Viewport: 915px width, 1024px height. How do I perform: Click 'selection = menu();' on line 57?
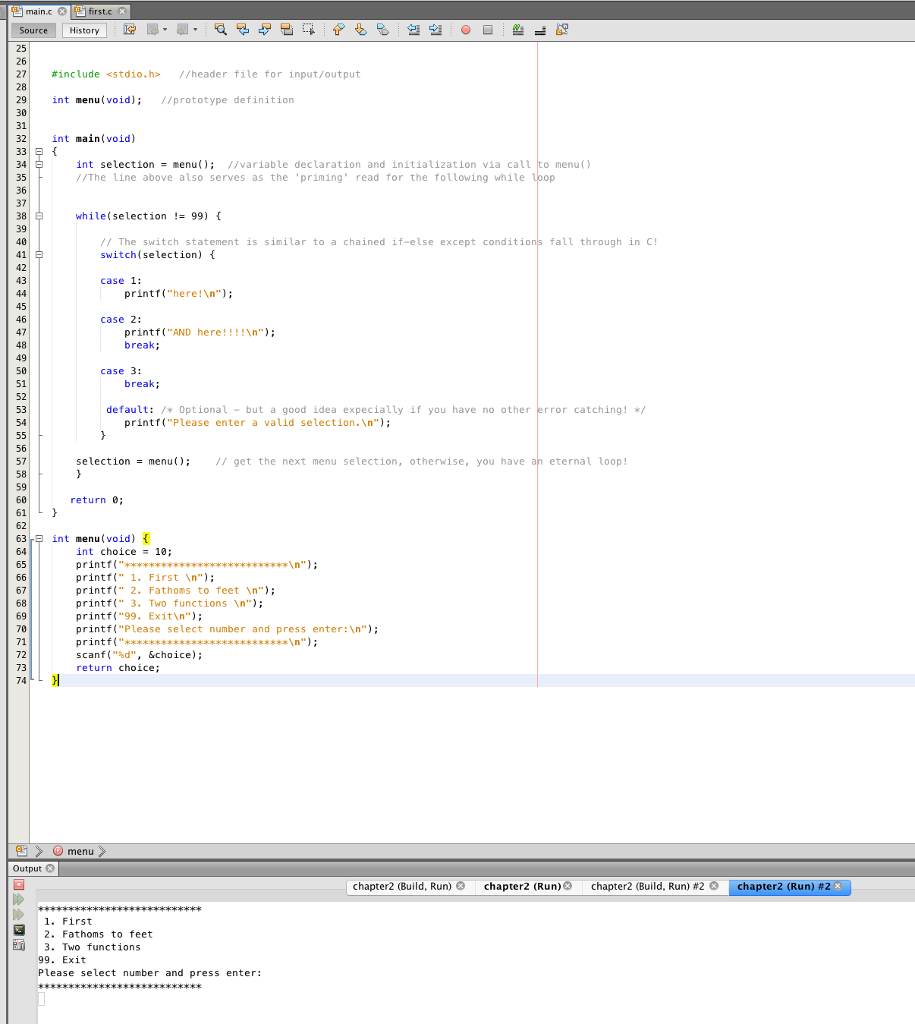(133, 461)
